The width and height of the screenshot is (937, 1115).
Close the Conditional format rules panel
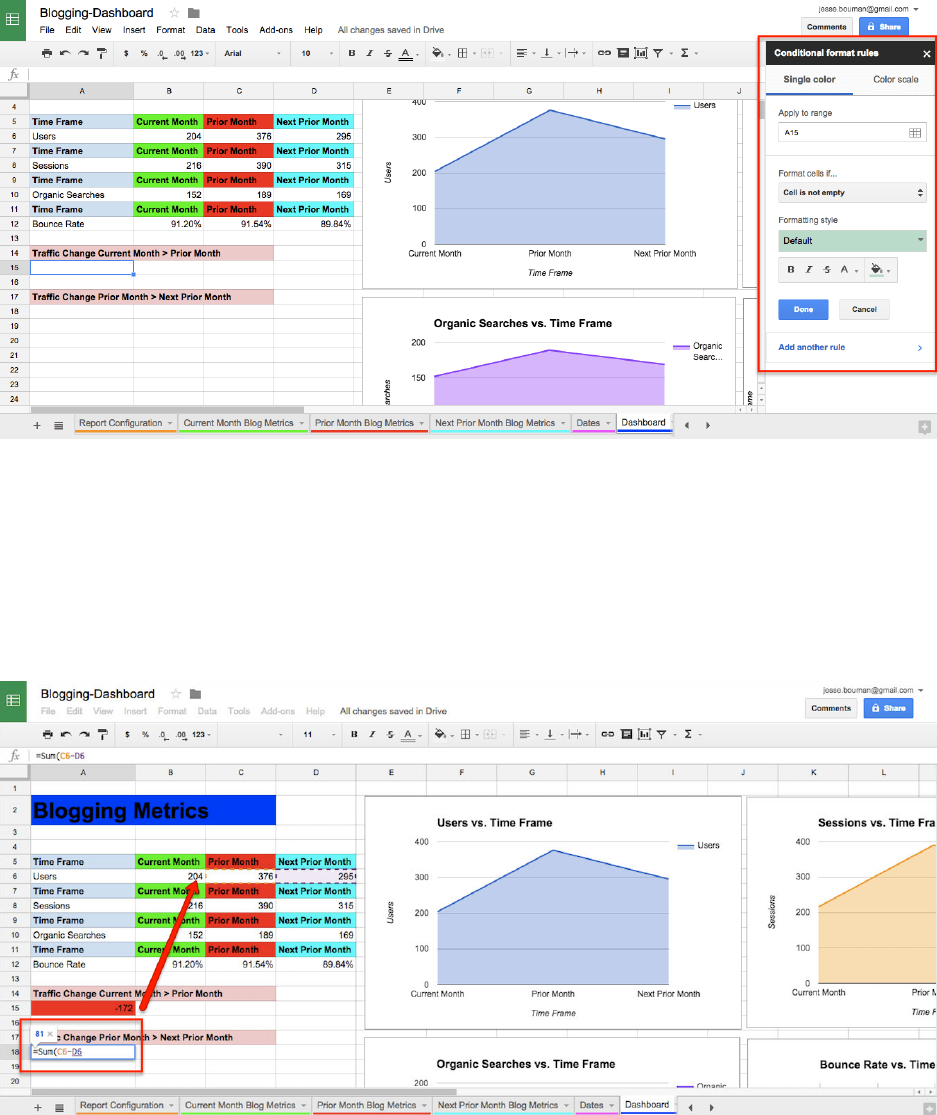coord(926,53)
